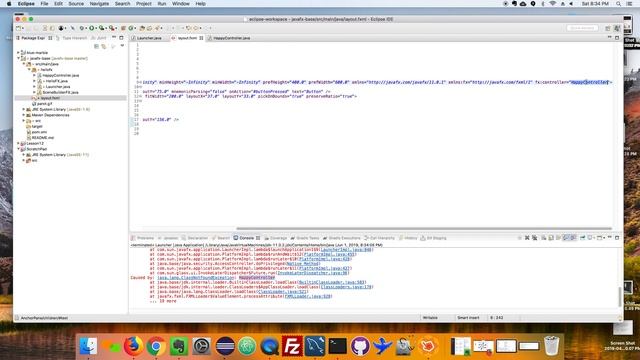Open GitHub Desktop from the dock
This screenshot has height=360, width=640.
[x=360, y=346]
